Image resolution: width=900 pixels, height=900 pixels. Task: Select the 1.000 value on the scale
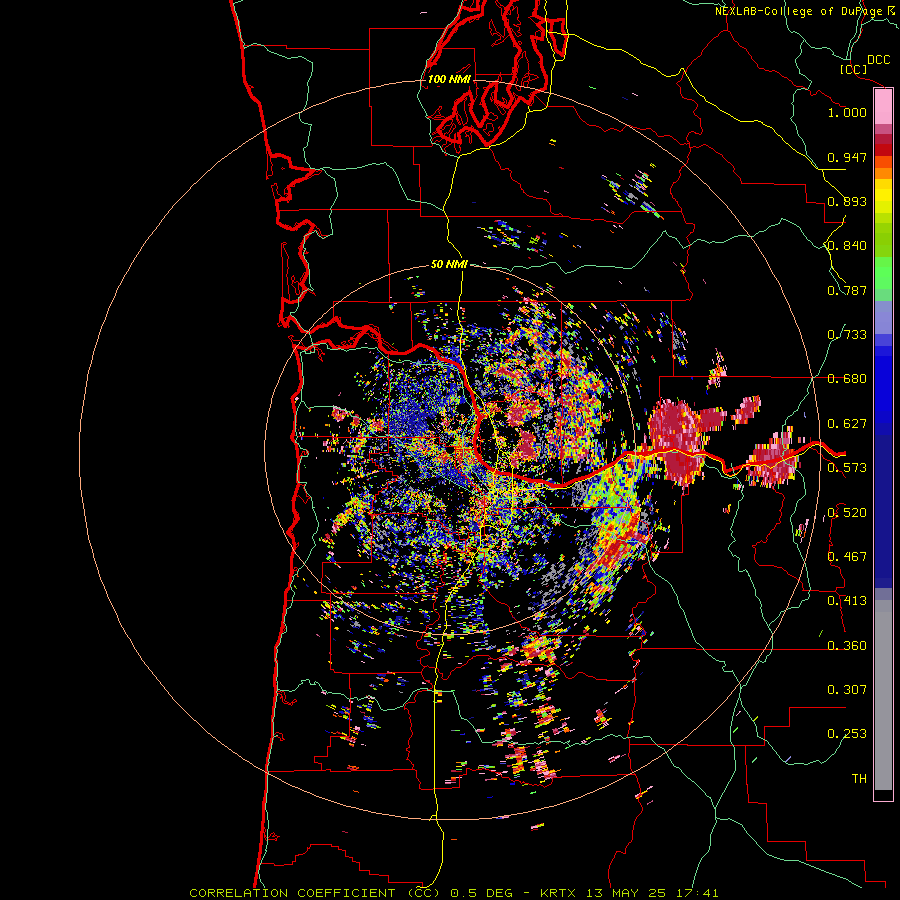(847, 112)
